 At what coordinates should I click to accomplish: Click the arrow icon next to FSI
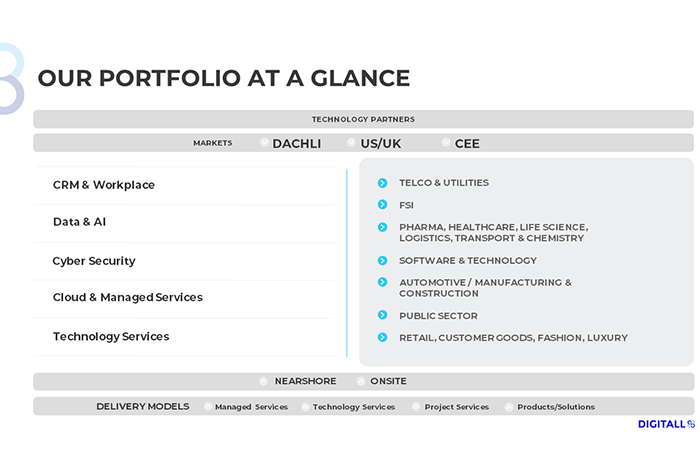tap(383, 204)
